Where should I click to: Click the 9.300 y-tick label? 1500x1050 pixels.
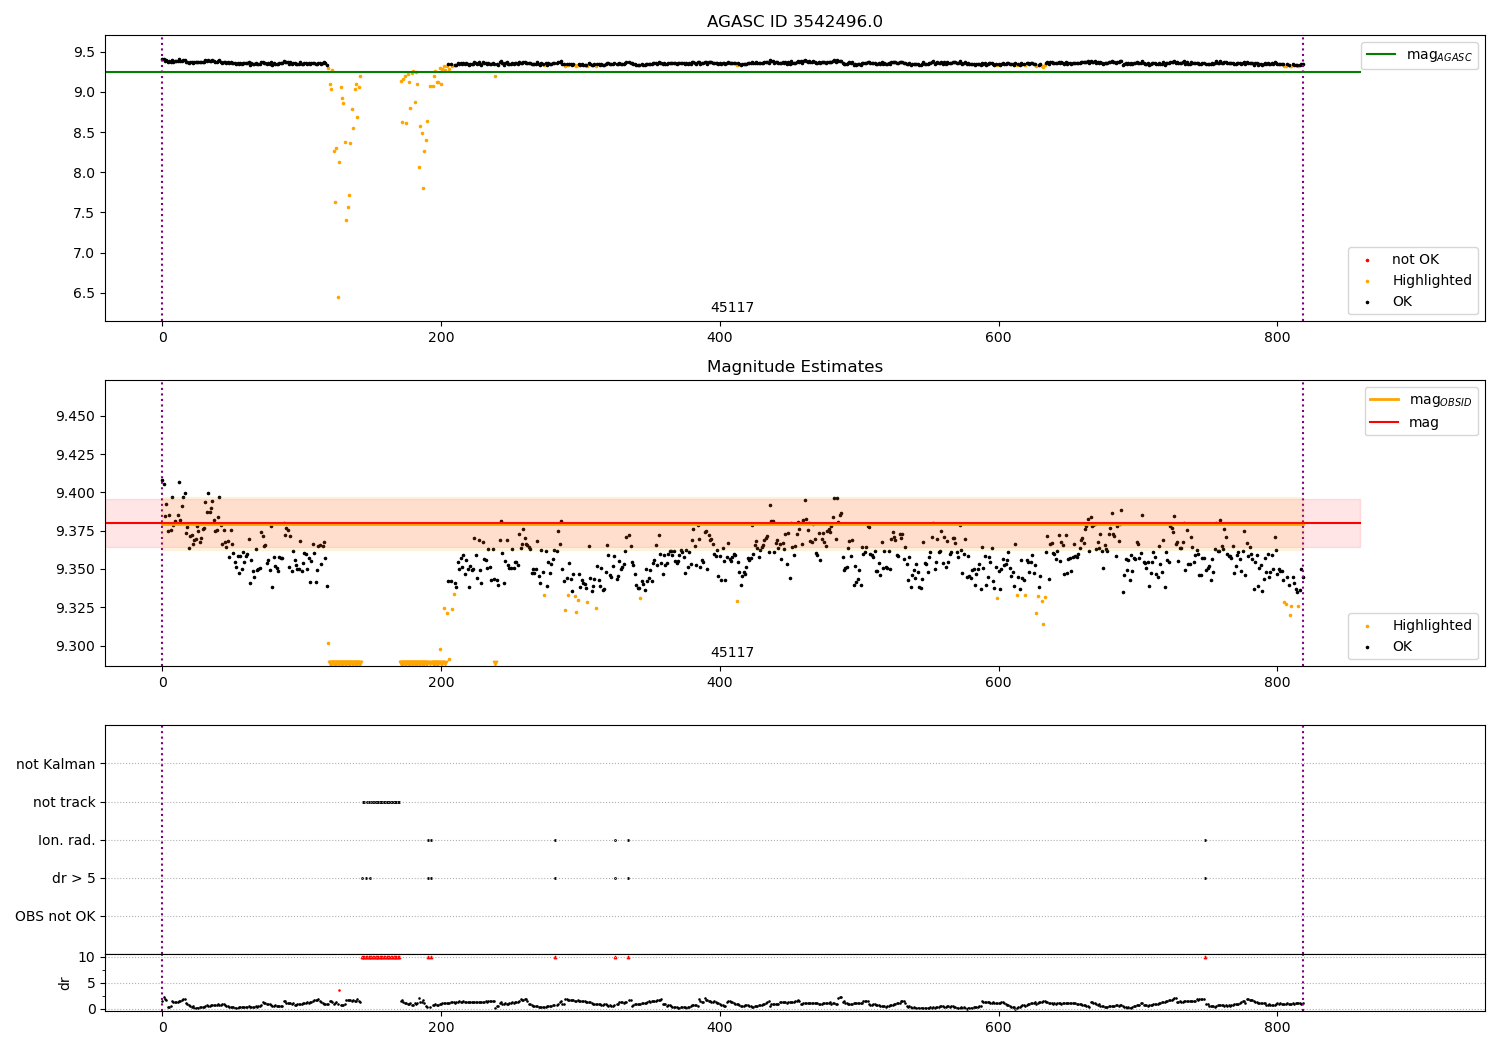click(x=75, y=646)
